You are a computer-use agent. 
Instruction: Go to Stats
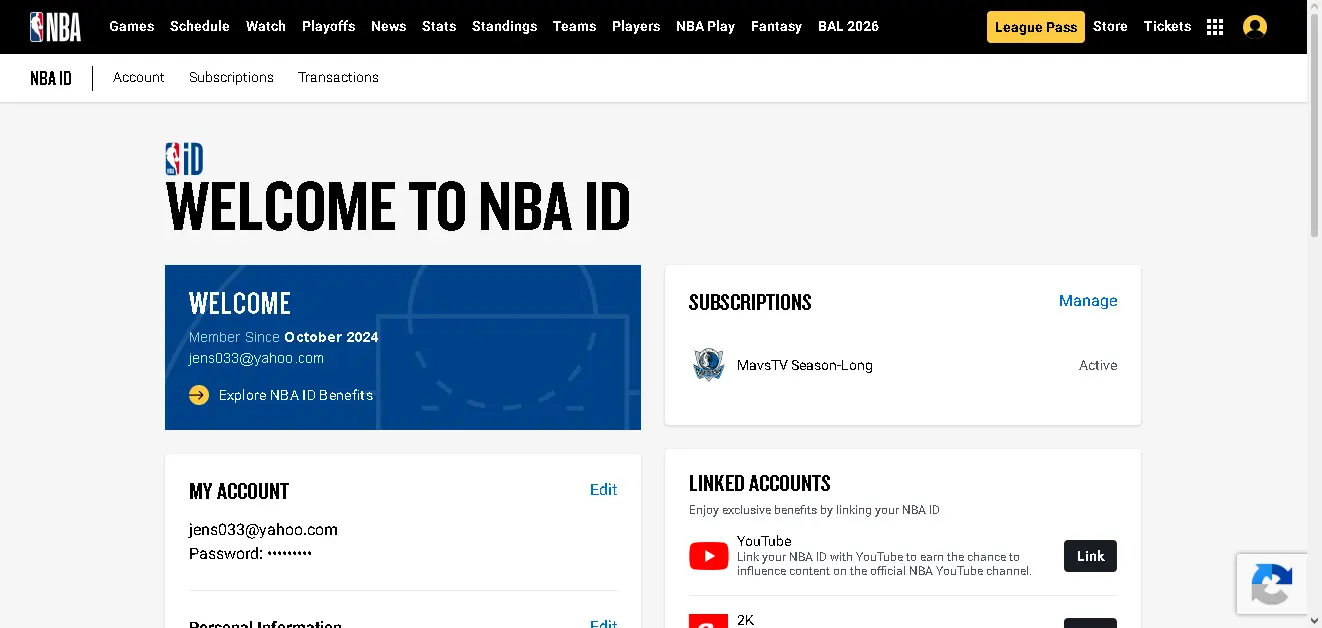click(x=439, y=26)
